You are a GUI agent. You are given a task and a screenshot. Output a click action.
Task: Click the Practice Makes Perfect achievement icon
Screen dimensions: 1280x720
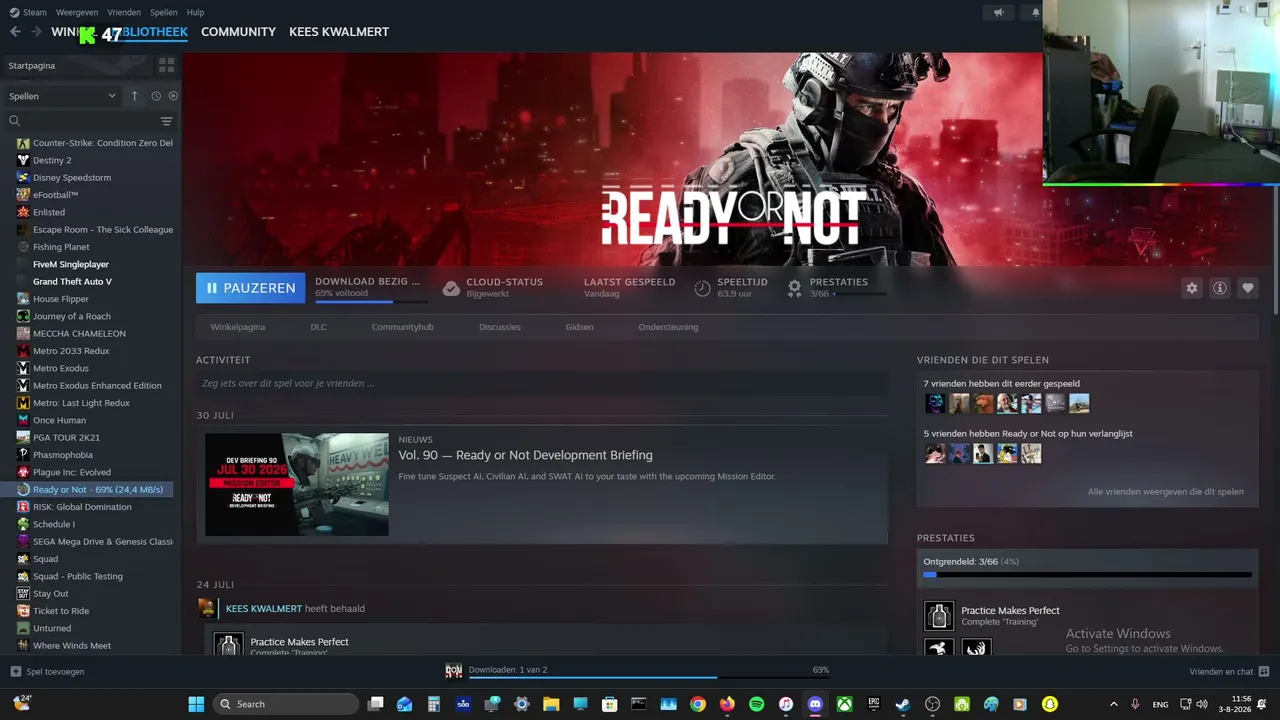click(939, 615)
